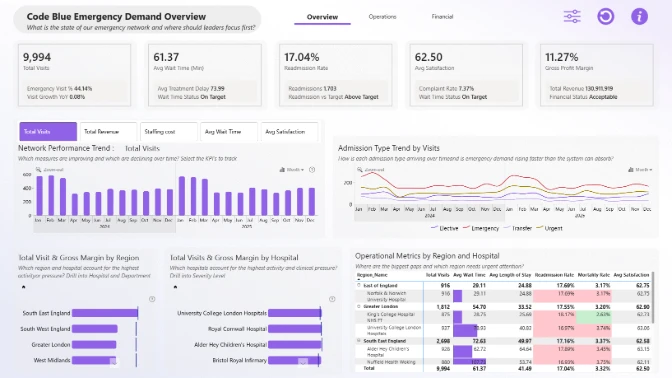
Task: Open Month dropdown on Network Performance Trend chart
Action: point(292,170)
